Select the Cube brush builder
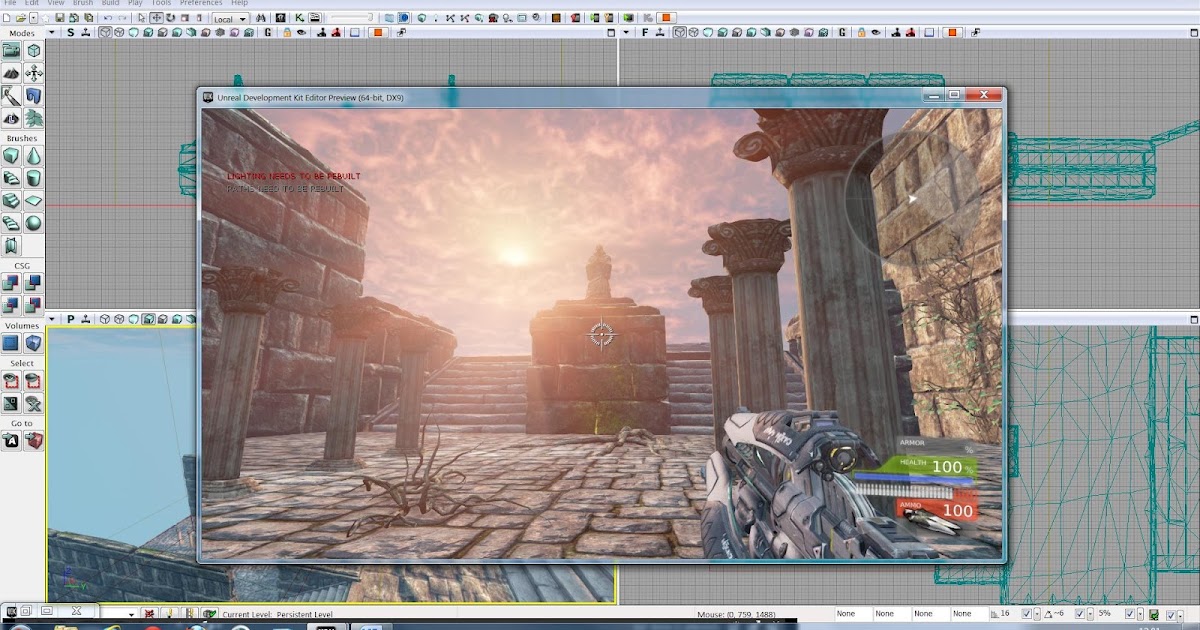The image size is (1200, 630). pos(11,156)
